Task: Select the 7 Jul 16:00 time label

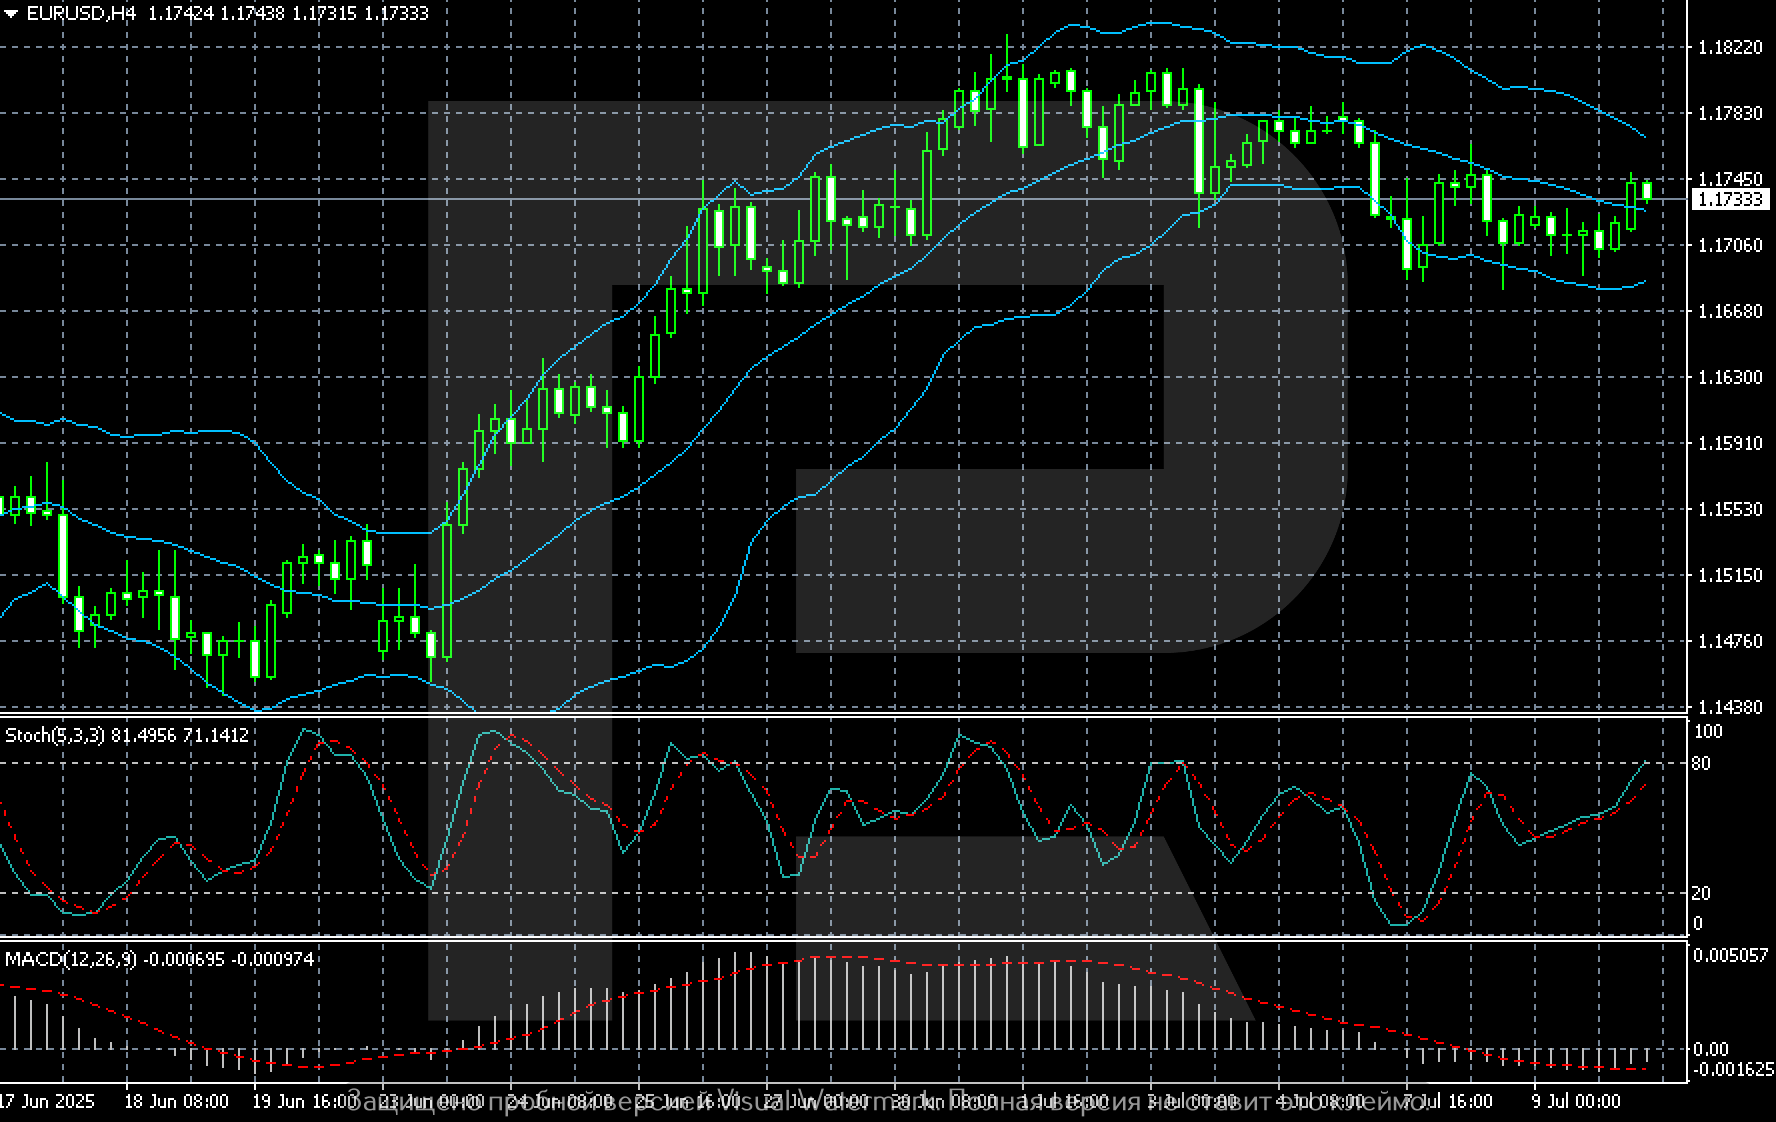Action: (1448, 1102)
